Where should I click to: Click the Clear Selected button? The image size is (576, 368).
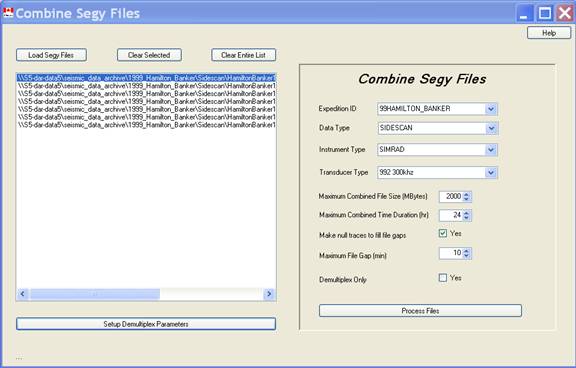149,55
